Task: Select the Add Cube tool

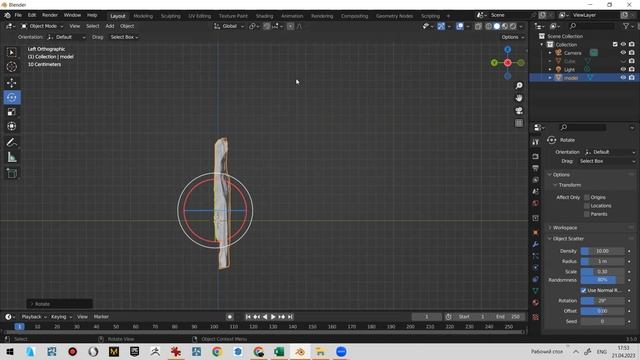Action: coord(11,173)
